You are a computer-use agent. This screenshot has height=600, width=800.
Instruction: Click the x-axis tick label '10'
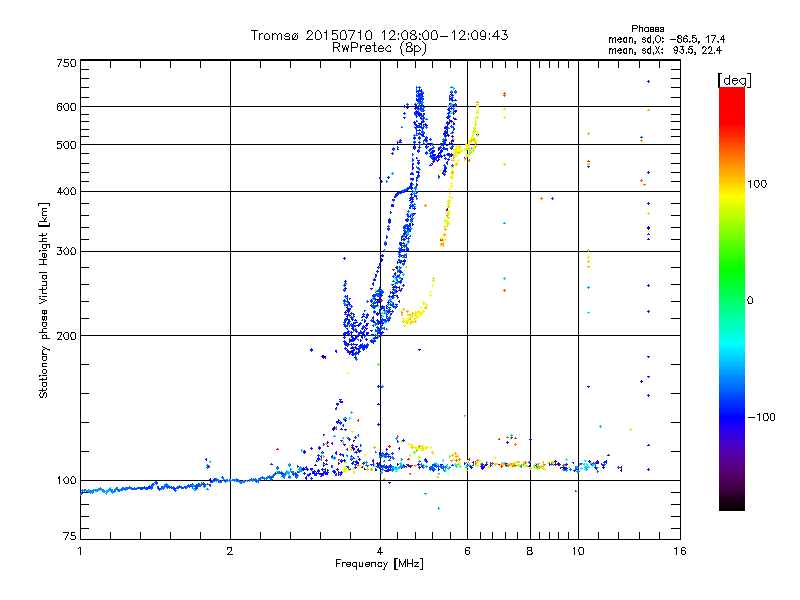click(x=578, y=551)
